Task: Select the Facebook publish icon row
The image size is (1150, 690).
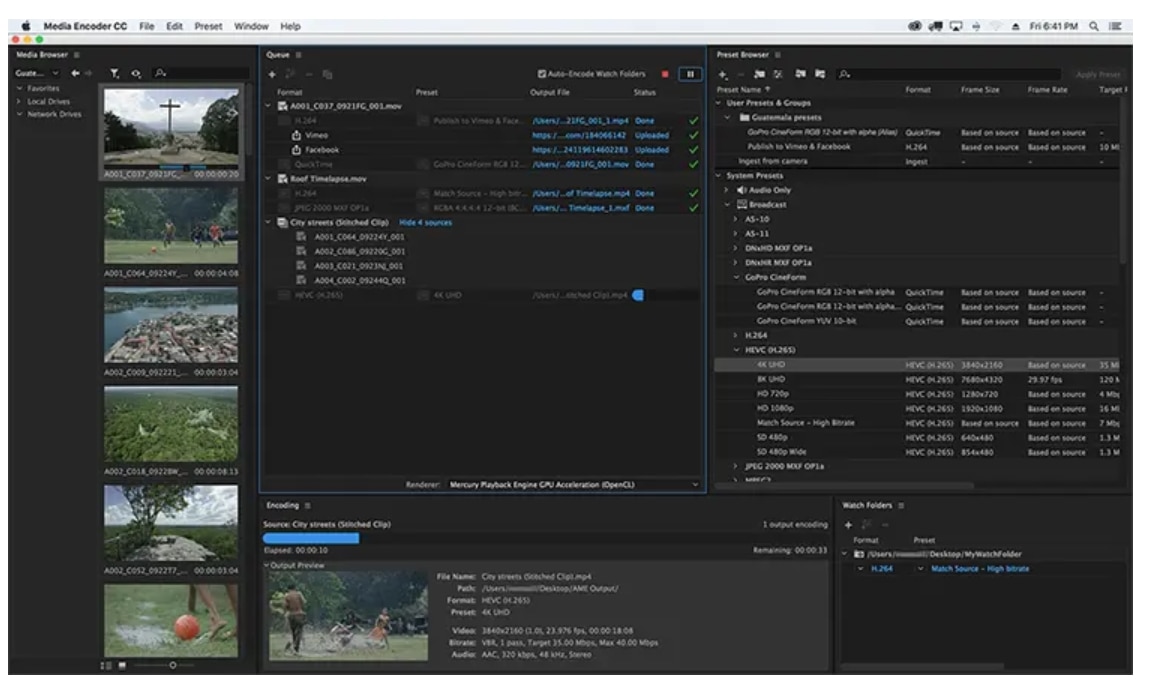Action: point(296,150)
